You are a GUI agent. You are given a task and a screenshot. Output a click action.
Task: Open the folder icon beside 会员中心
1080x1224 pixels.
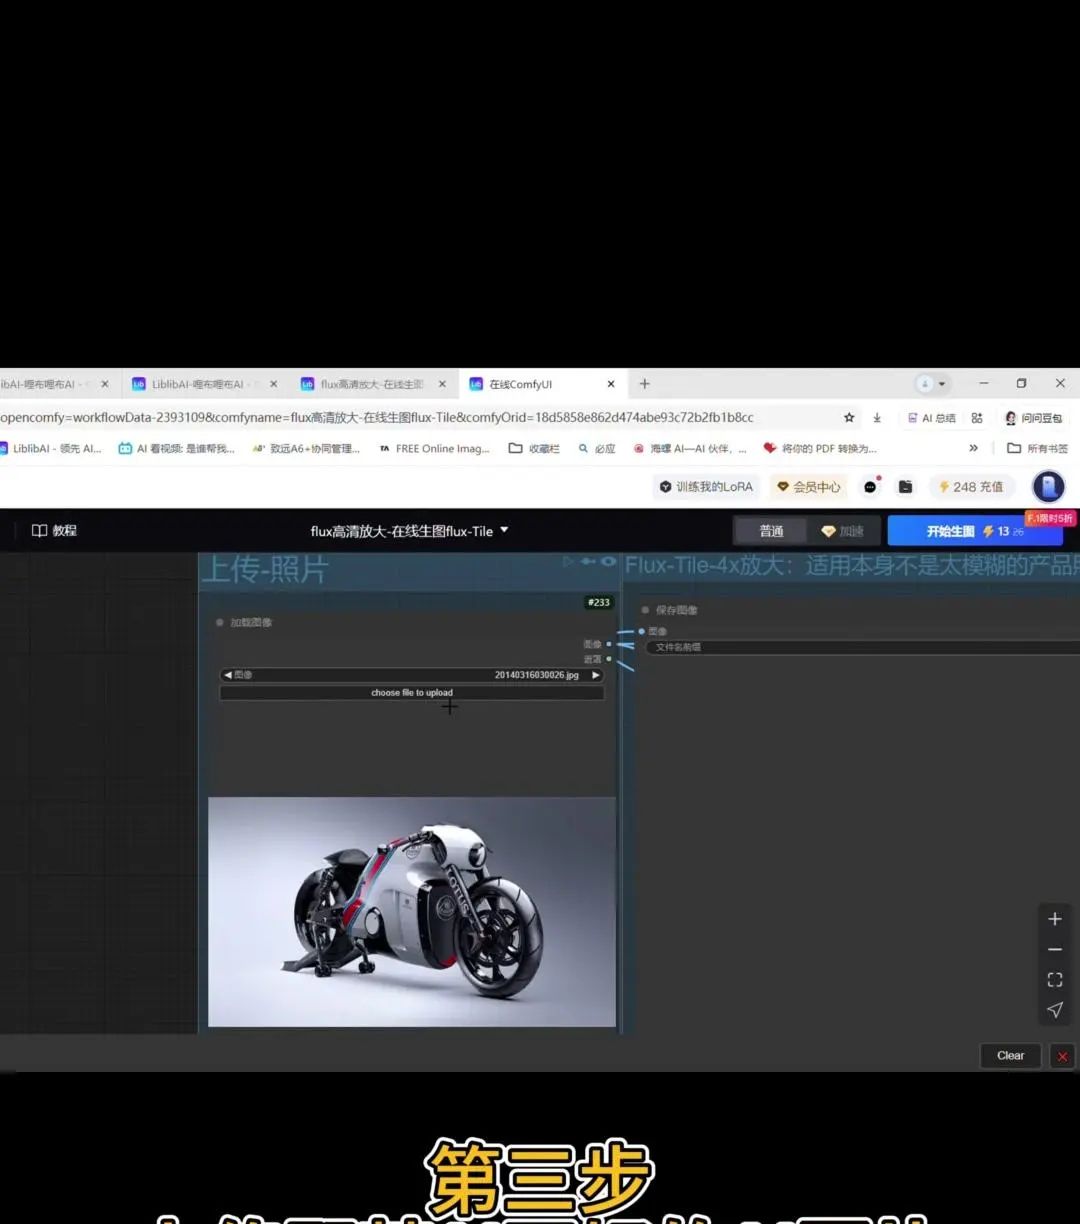[x=905, y=487]
